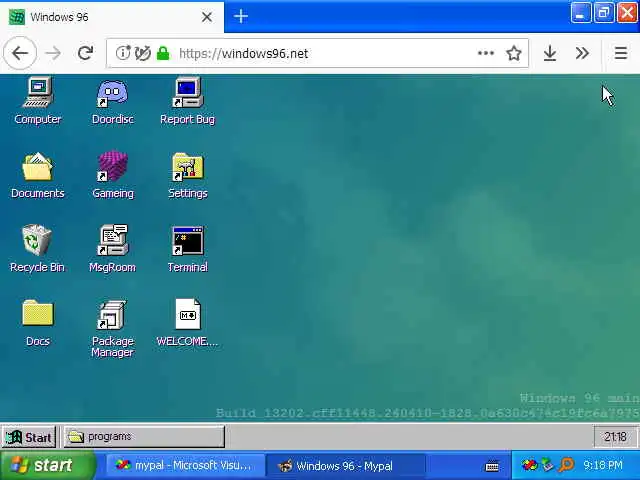Viewport: 640px width, 480px height.
Task: Select the Recycle Bin icon
Action: [x=37, y=248]
